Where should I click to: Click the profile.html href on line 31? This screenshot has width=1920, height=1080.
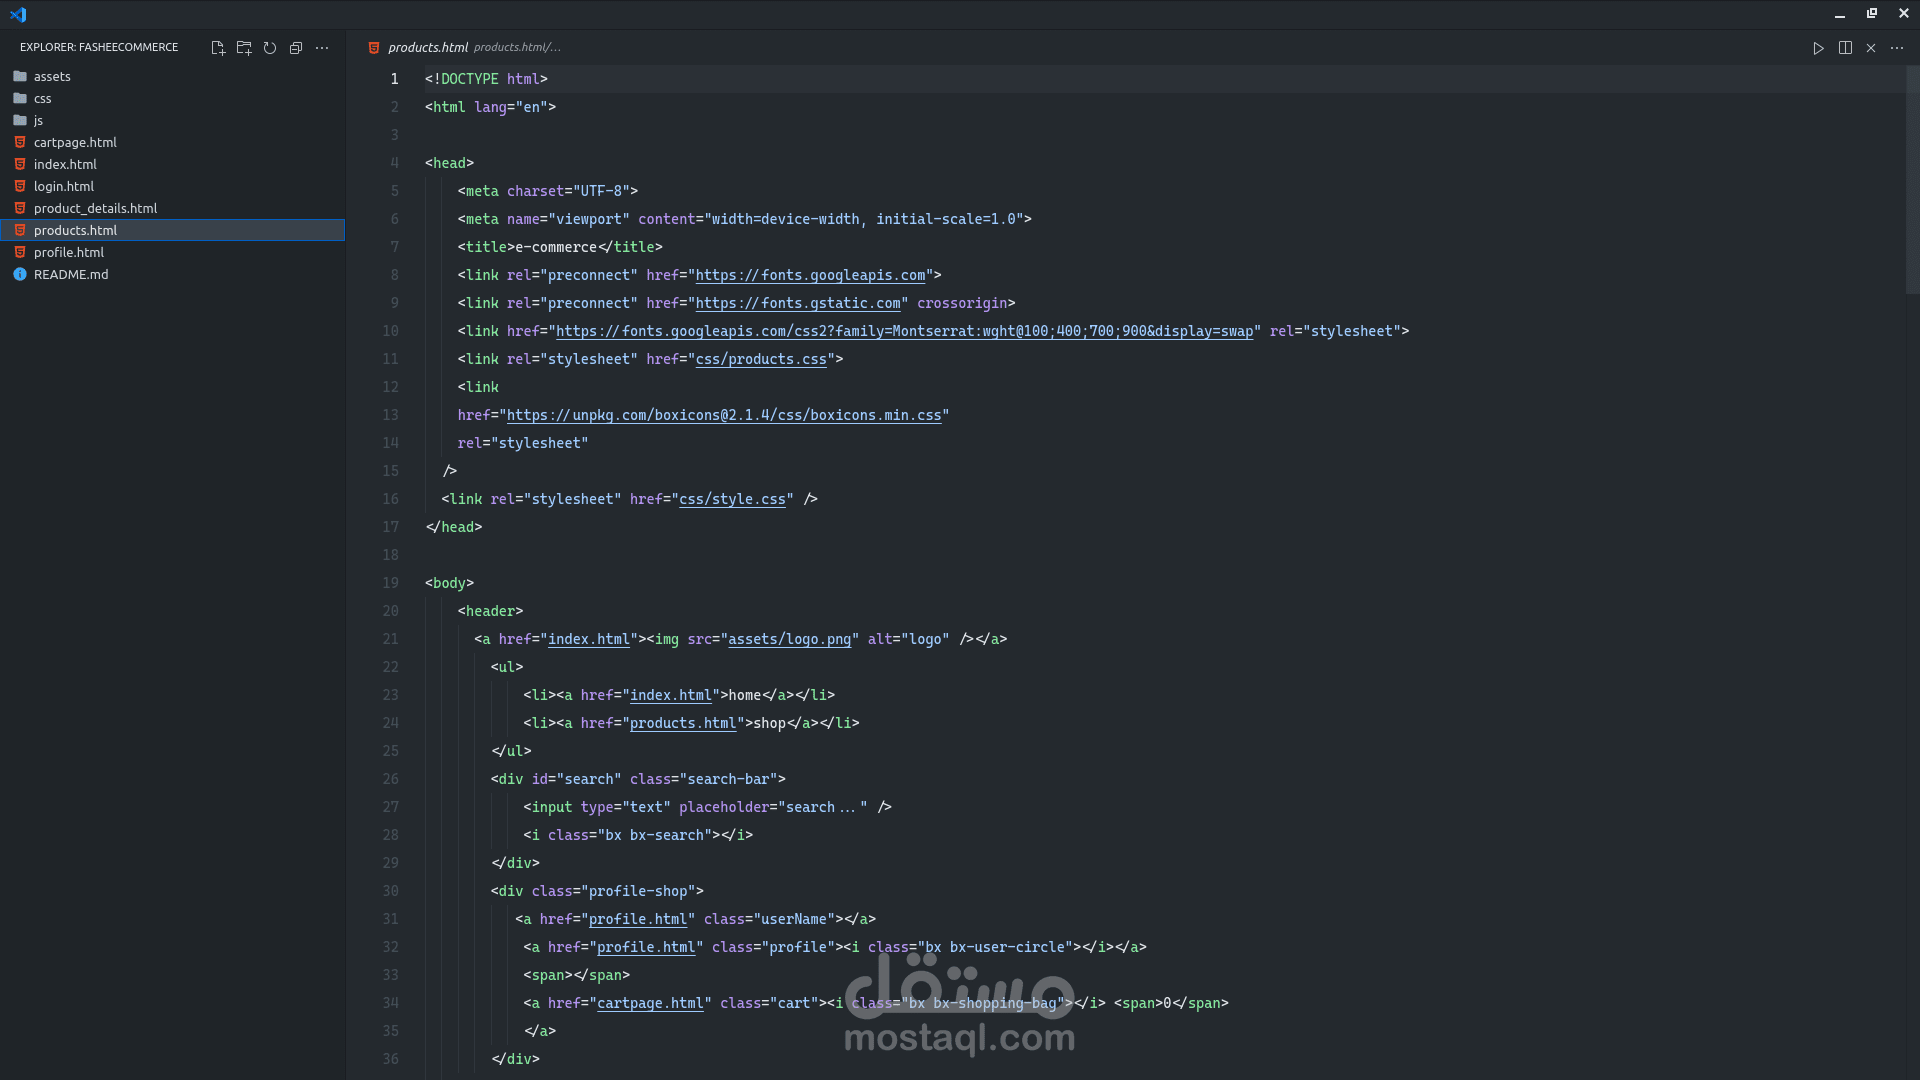638,919
